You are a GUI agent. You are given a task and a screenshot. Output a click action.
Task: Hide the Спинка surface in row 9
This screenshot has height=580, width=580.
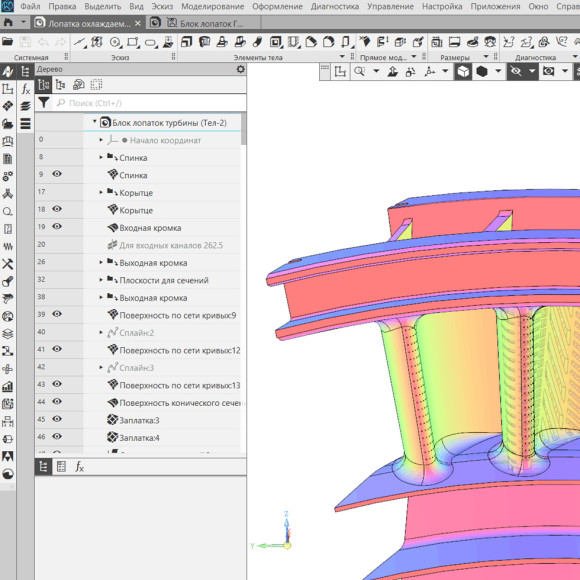coord(57,174)
